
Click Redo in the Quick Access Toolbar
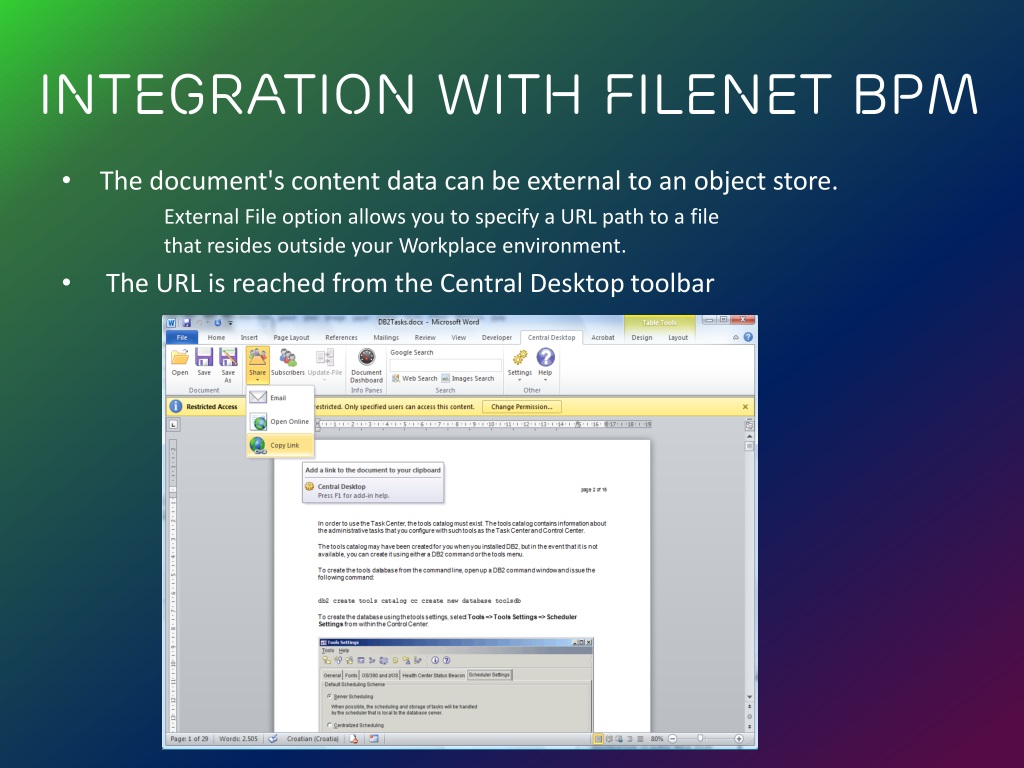pyautogui.click(x=217, y=323)
